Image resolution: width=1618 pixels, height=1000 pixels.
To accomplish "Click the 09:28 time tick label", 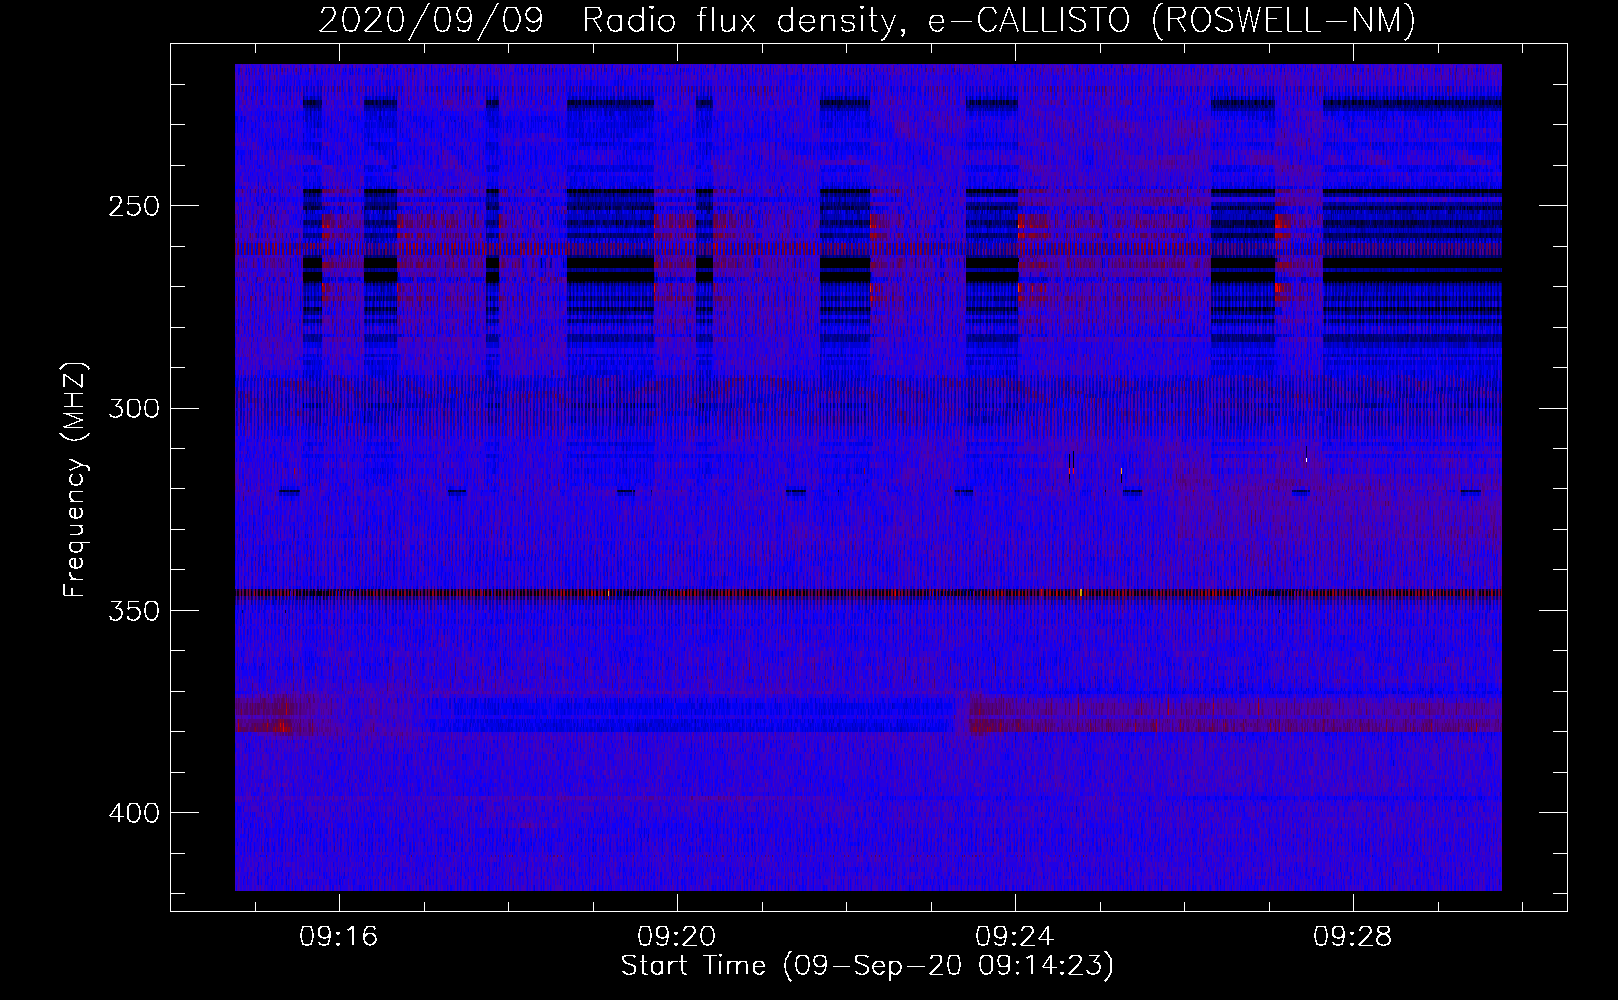I will (x=1353, y=937).
